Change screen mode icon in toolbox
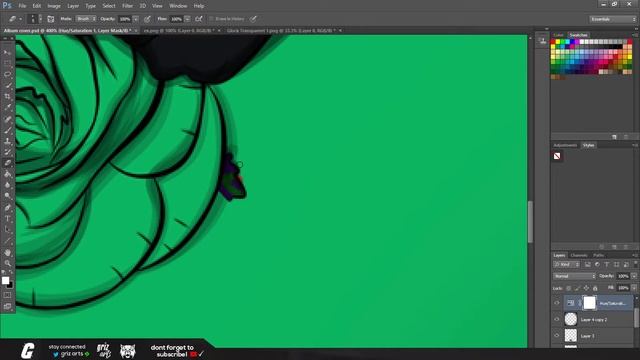640x360 pixels. pyautogui.click(x=7, y=306)
